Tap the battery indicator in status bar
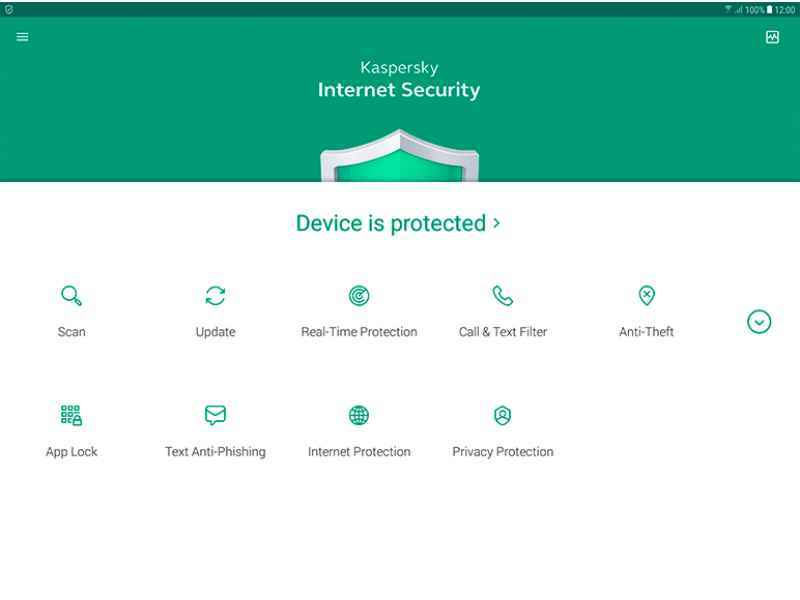The image size is (800, 600). (769, 9)
